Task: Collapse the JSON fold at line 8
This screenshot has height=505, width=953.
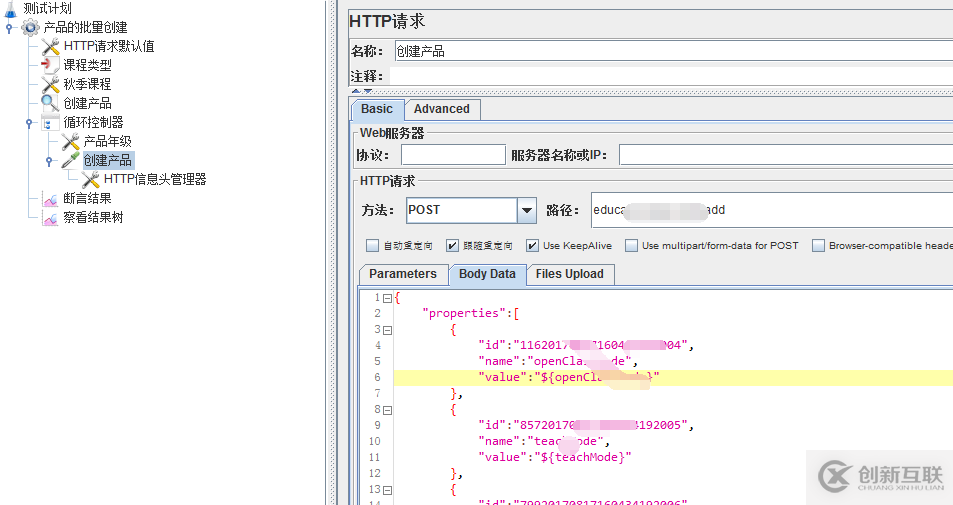Action: 387,410
